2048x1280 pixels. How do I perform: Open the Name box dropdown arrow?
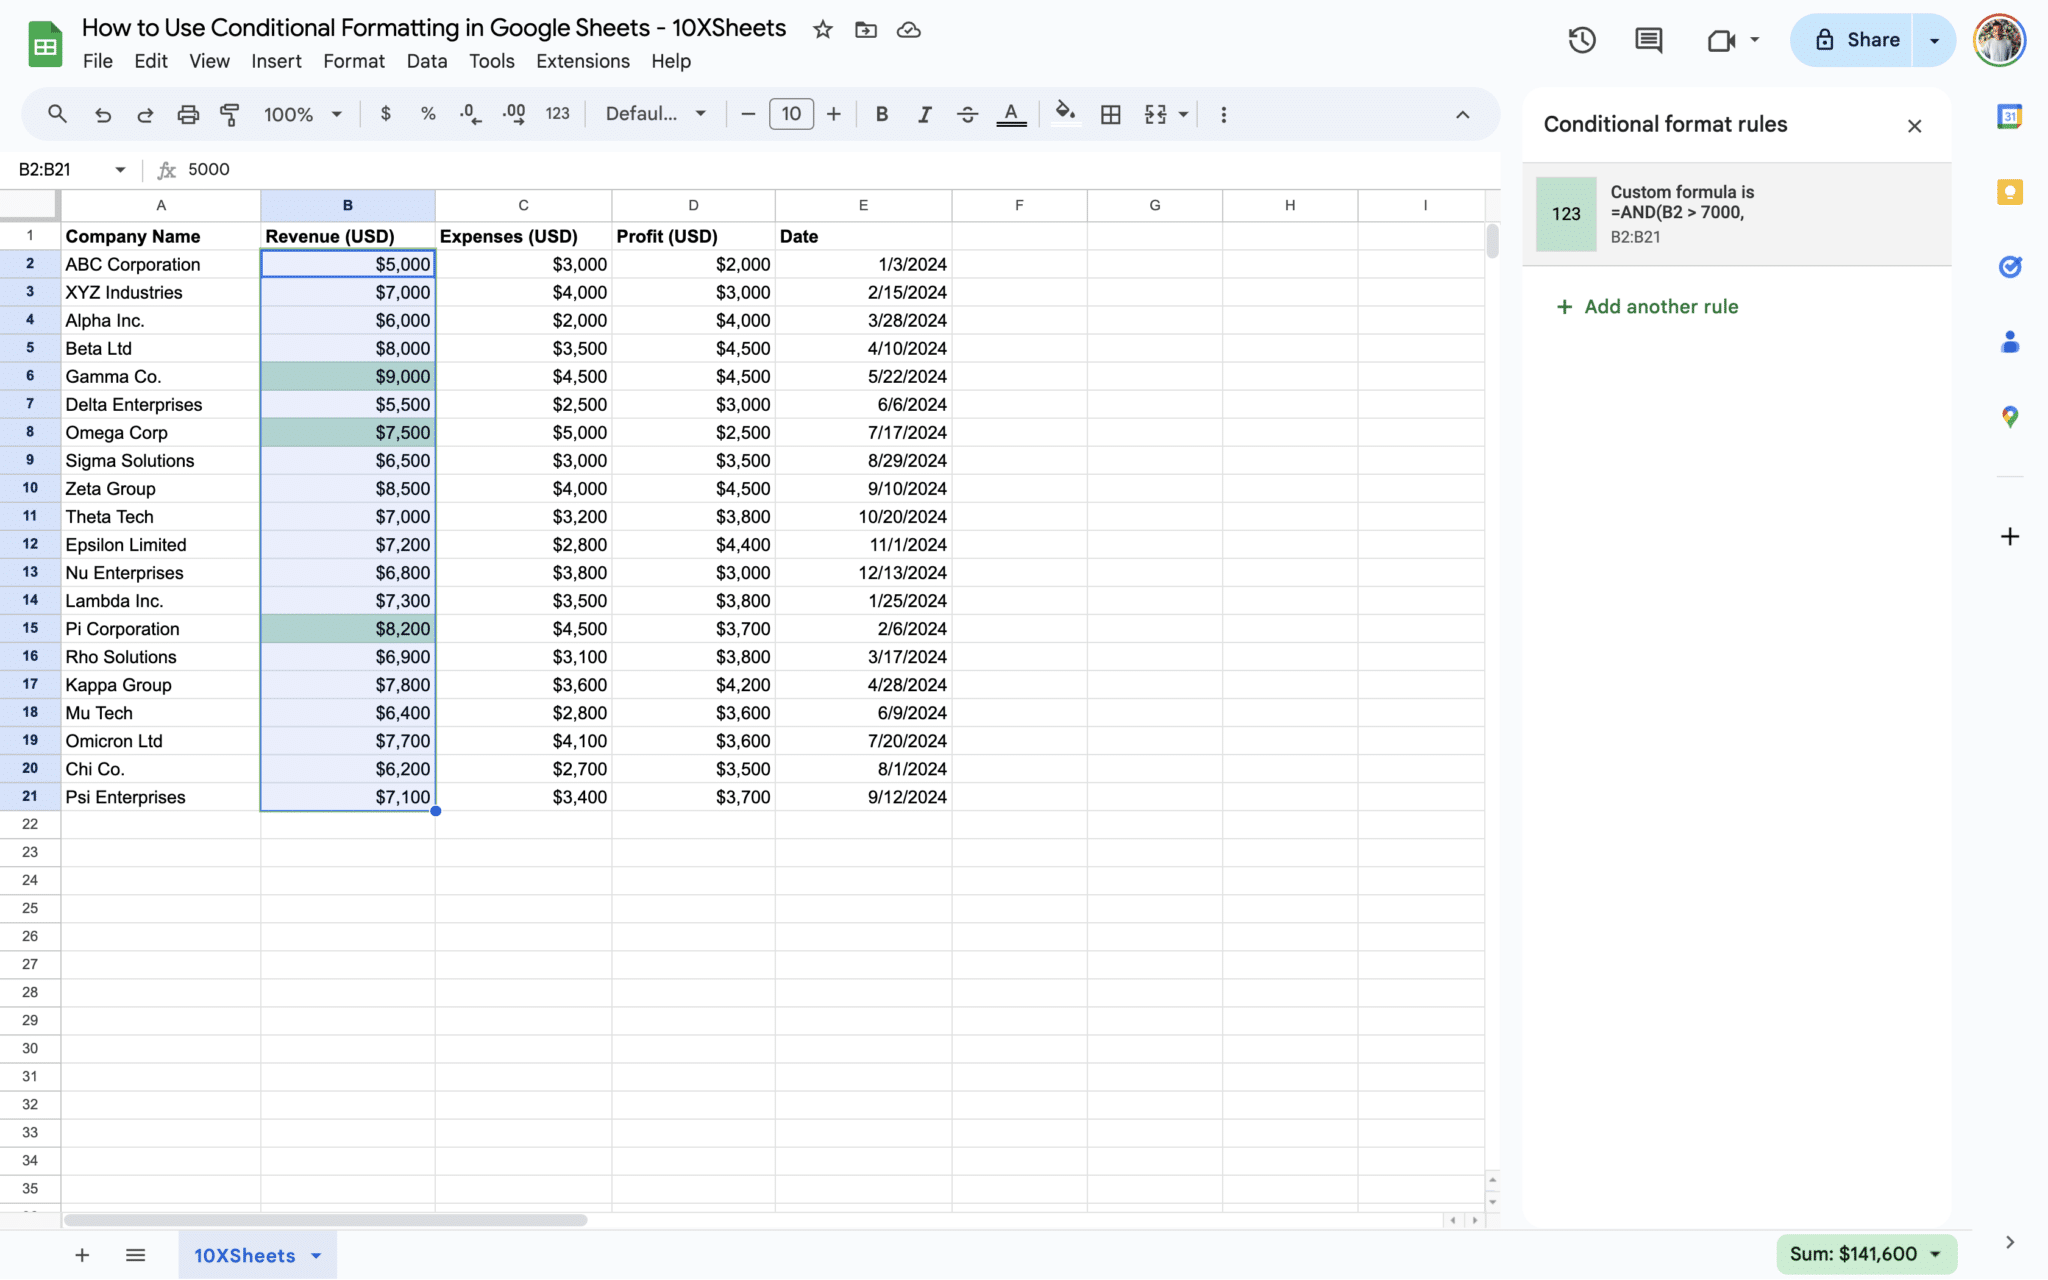pos(120,169)
